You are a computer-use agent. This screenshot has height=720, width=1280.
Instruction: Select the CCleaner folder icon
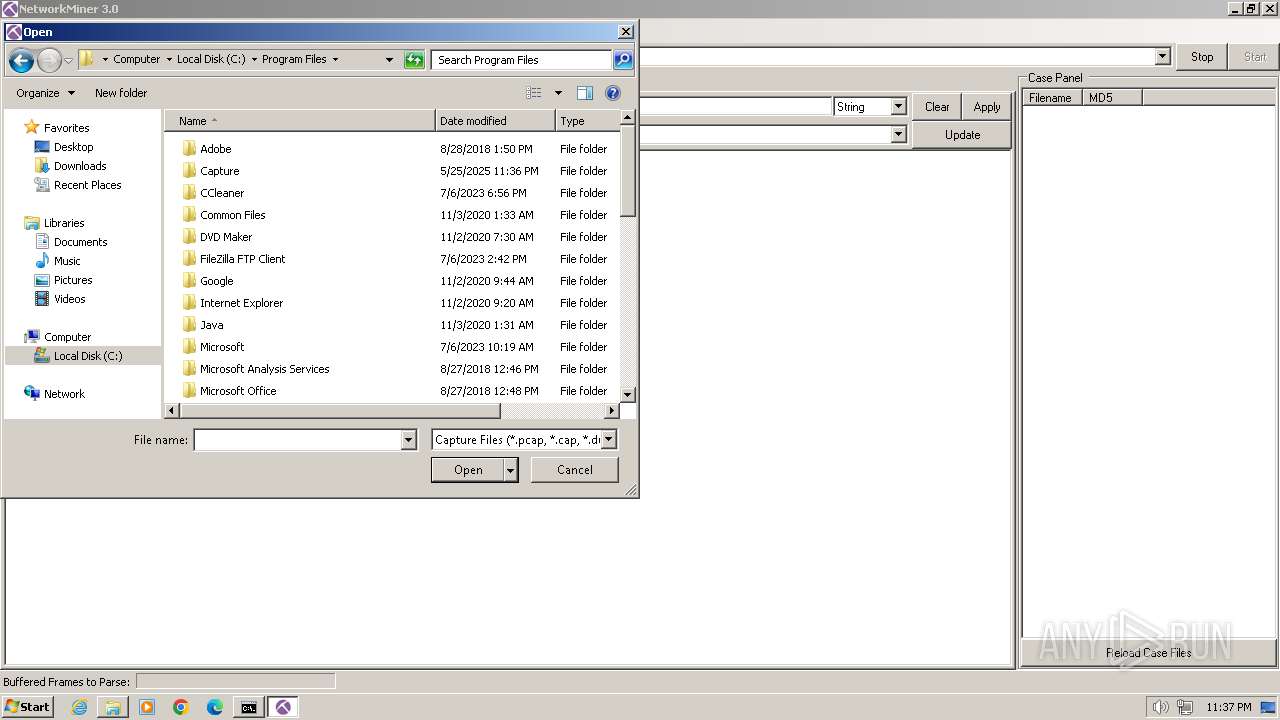point(189,193)
